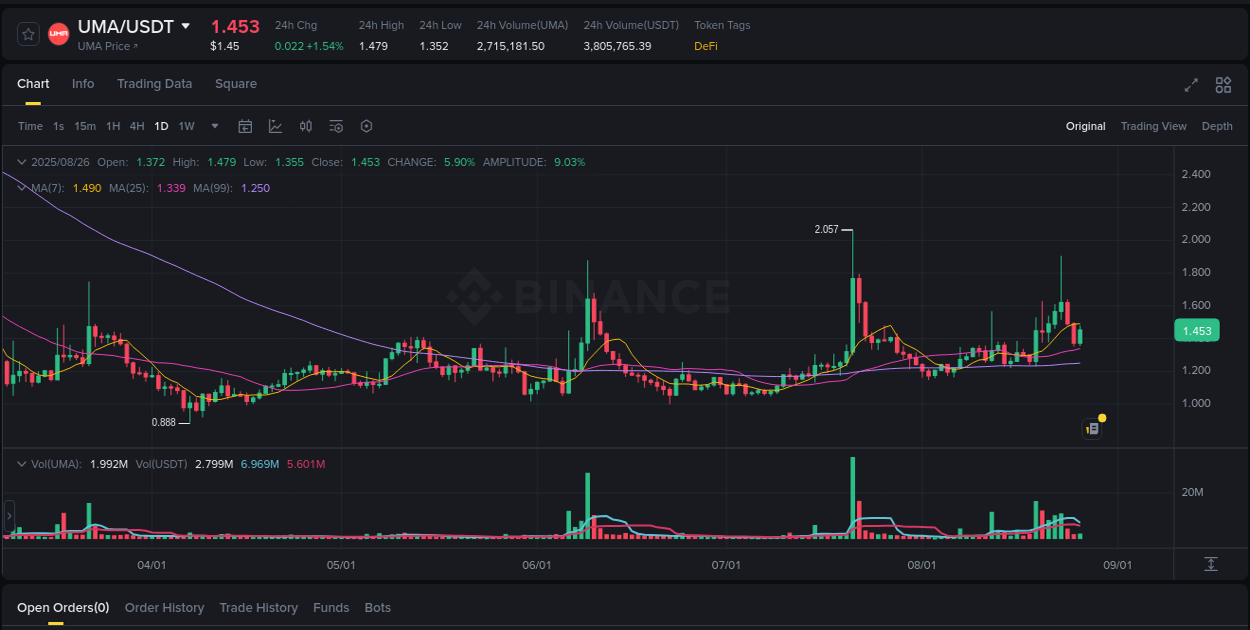
Task: Collapse the OHLC info row chevron
Action: coord(21,160)
